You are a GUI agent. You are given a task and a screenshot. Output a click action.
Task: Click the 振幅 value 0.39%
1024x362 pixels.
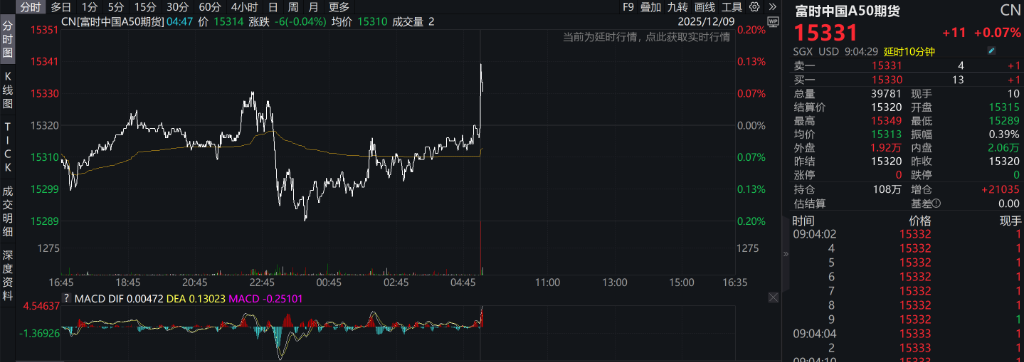pos(1004,135)
